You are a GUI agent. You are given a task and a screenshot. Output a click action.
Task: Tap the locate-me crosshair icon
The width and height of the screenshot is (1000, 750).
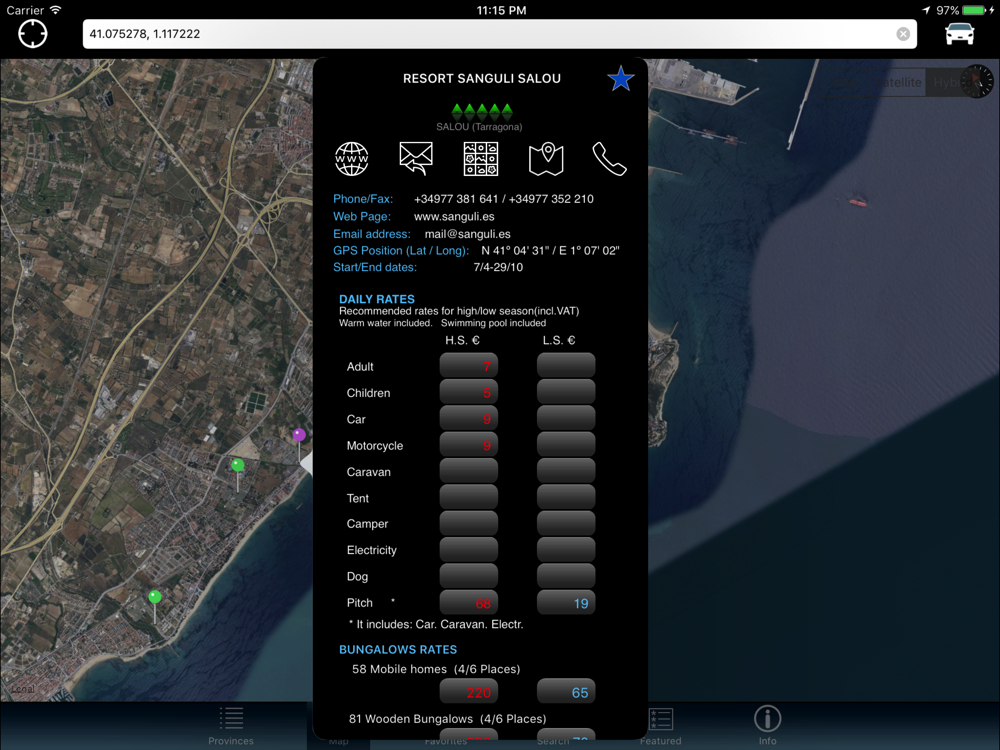point(33,34)
